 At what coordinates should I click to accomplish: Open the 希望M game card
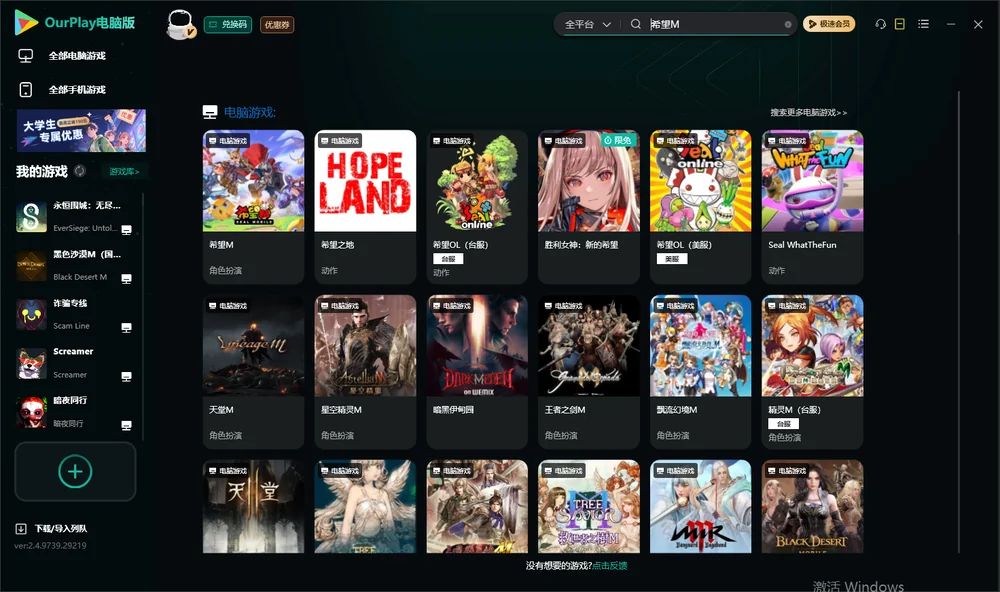coord(253,207)
